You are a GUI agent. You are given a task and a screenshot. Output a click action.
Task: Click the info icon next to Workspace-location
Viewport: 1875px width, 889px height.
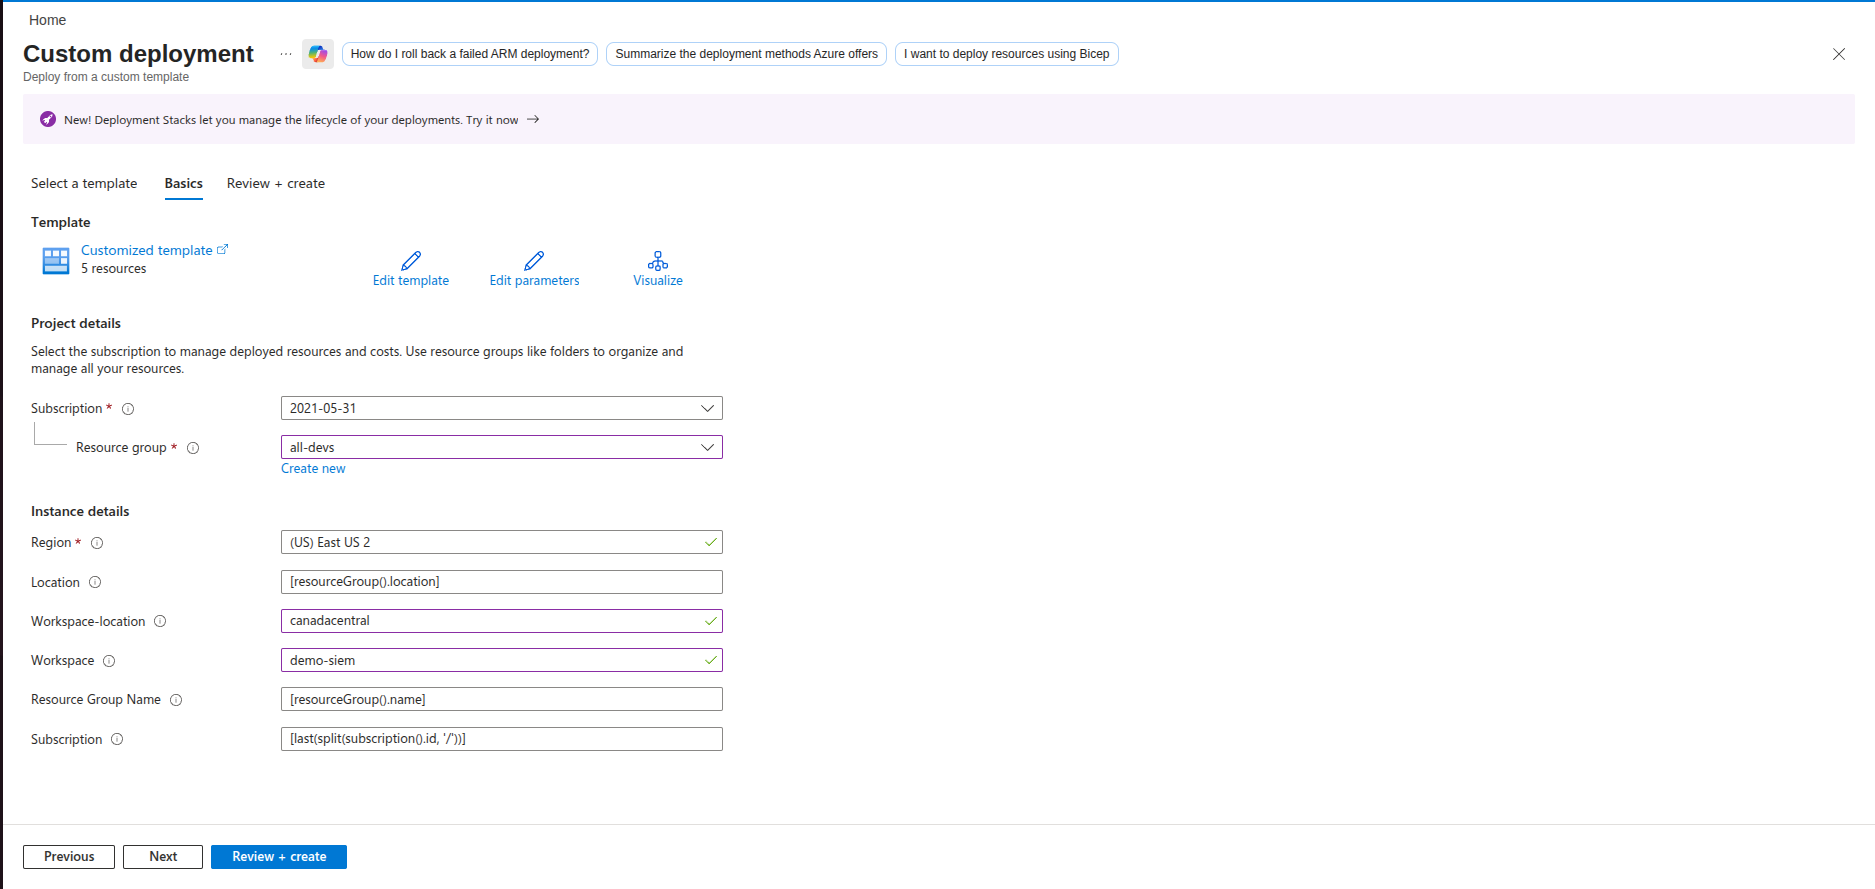(x=160, y=622)
